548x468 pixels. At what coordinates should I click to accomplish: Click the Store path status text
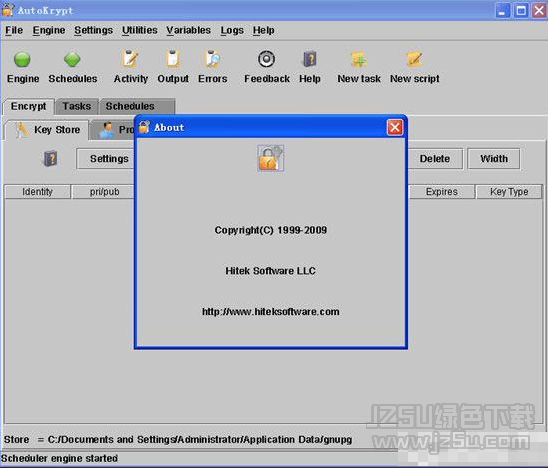coord(178,440)
